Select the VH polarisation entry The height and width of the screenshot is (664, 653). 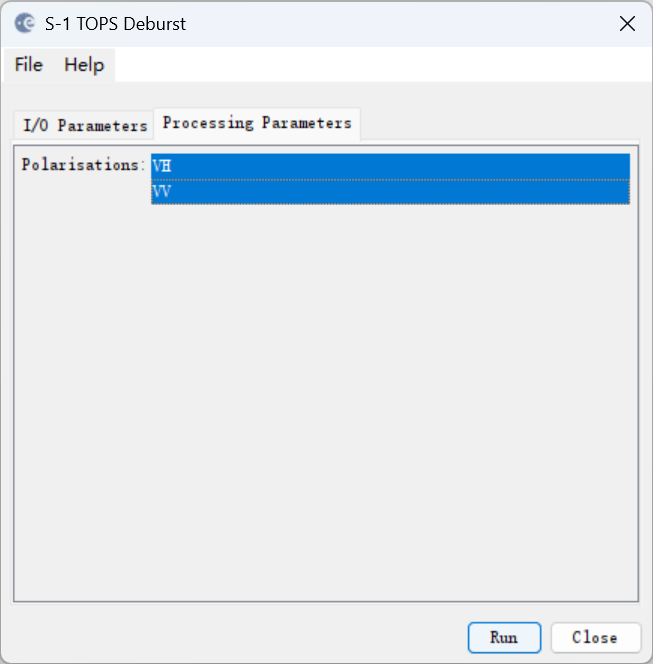390,166
